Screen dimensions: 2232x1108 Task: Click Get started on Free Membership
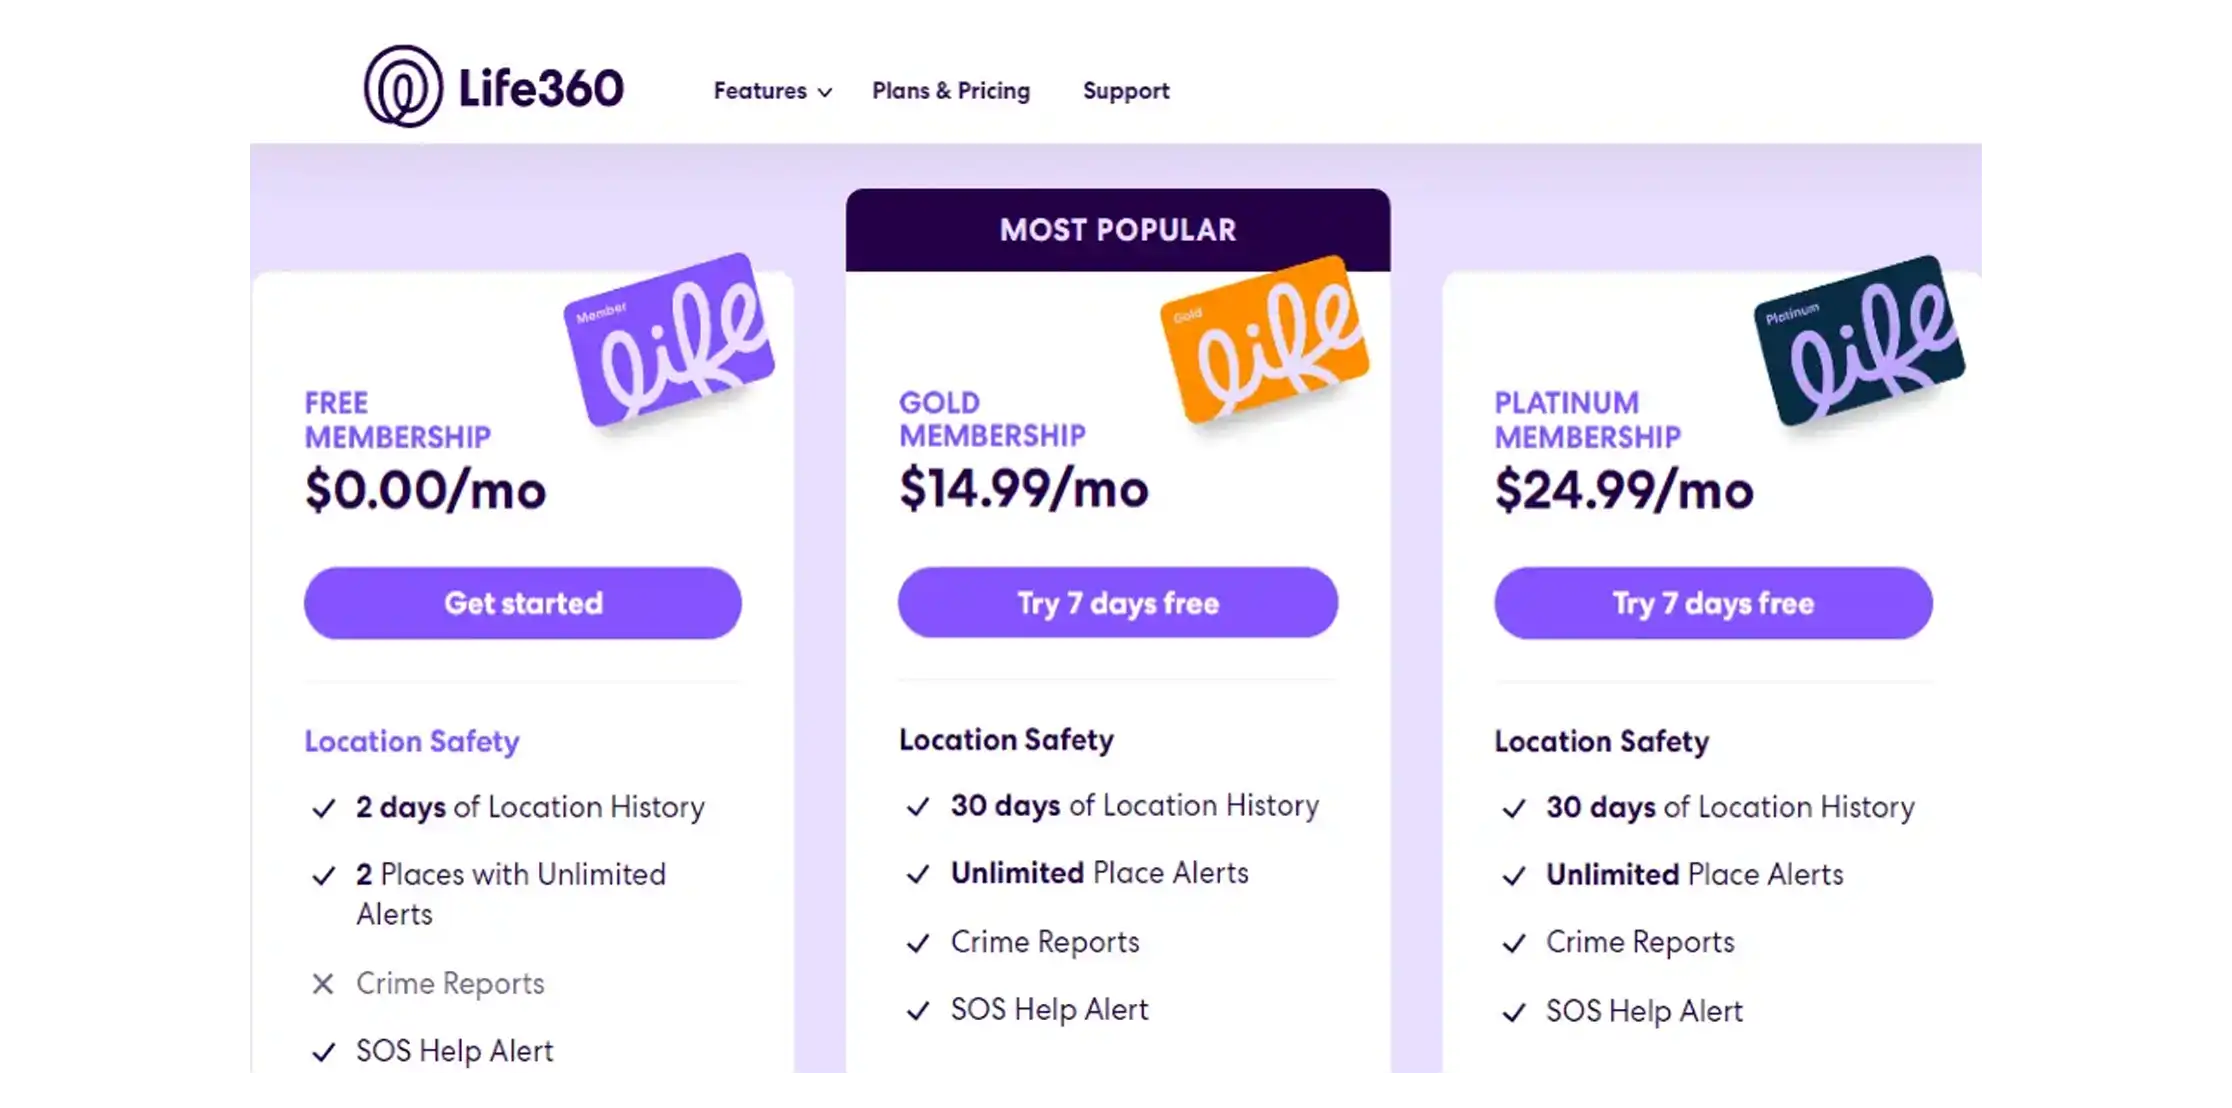click(x=524, y=602)
